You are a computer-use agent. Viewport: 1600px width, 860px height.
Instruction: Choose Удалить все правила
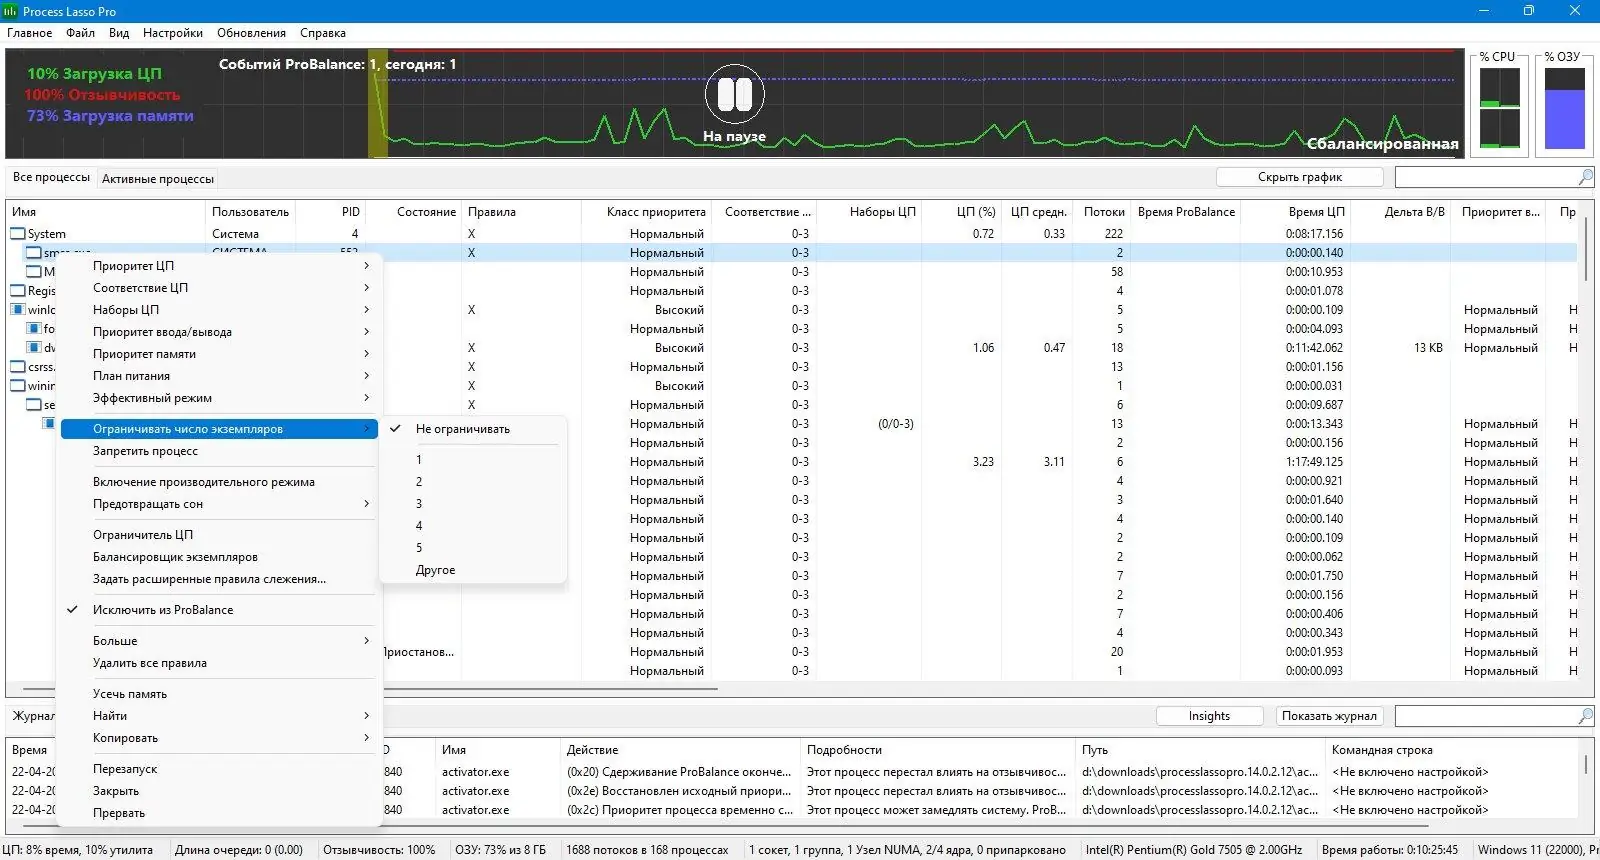[x=219, y=663]
